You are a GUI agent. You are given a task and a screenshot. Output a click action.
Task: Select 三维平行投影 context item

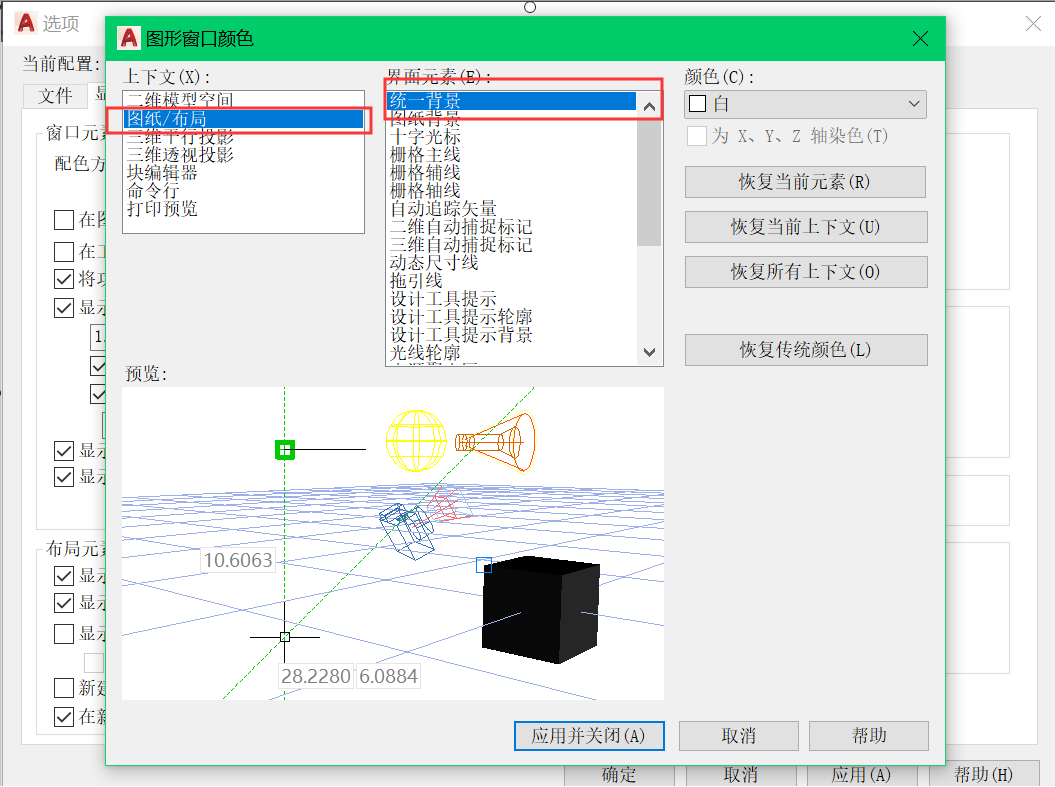[243, 137]
